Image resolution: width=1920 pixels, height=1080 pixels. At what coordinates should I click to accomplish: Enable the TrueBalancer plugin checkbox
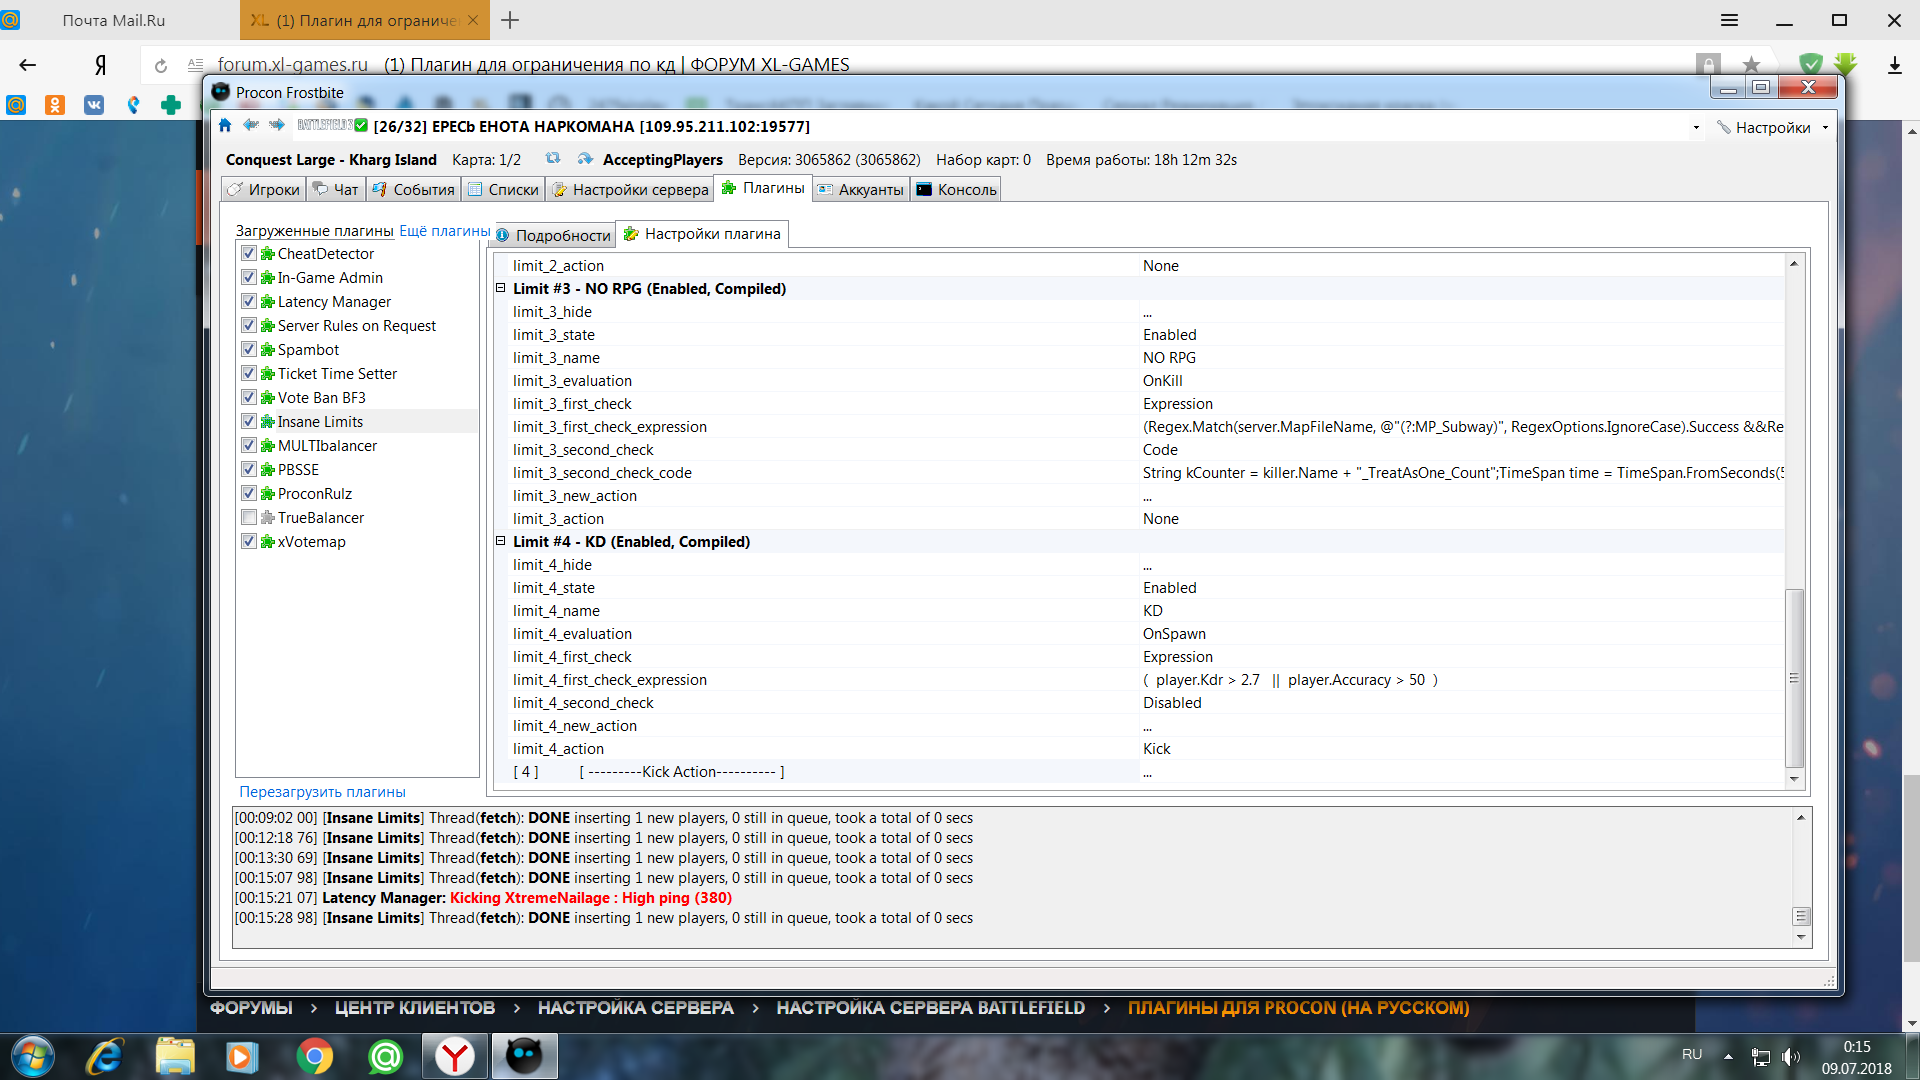pos(249,517)
